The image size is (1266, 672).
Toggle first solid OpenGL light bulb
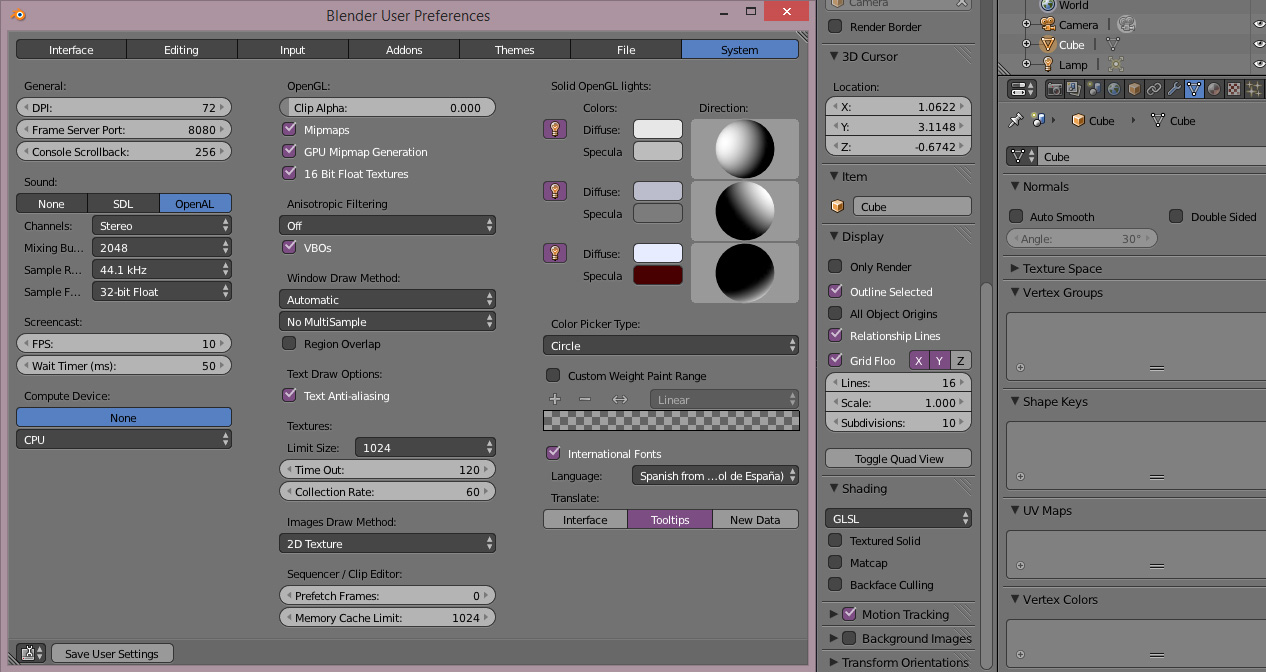pos(554,129)
